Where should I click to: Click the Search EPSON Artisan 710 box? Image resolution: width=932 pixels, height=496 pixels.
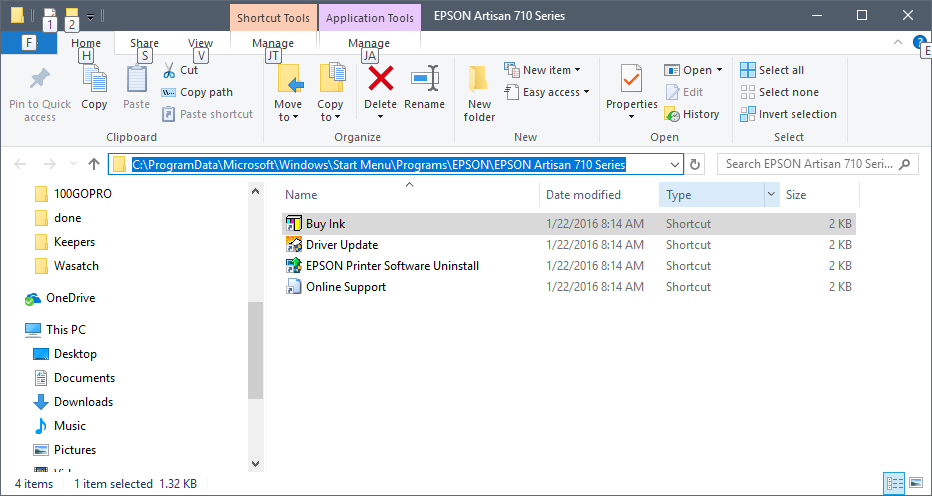817,164
